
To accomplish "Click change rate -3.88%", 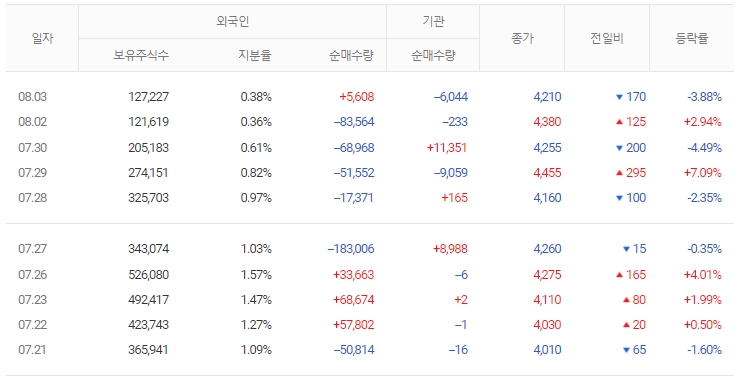I will (705, 97).
